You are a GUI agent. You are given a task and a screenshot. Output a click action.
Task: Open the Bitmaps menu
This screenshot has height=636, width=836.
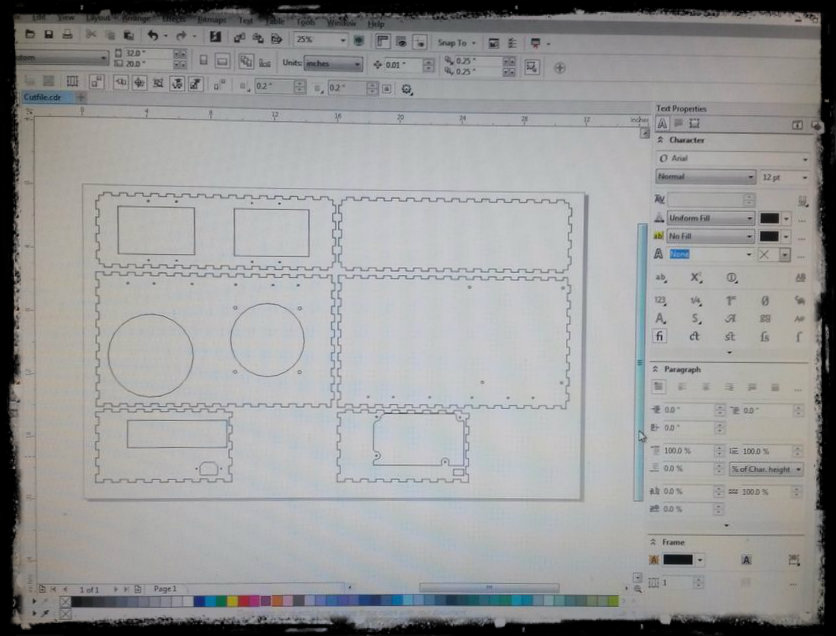(212, 19)
